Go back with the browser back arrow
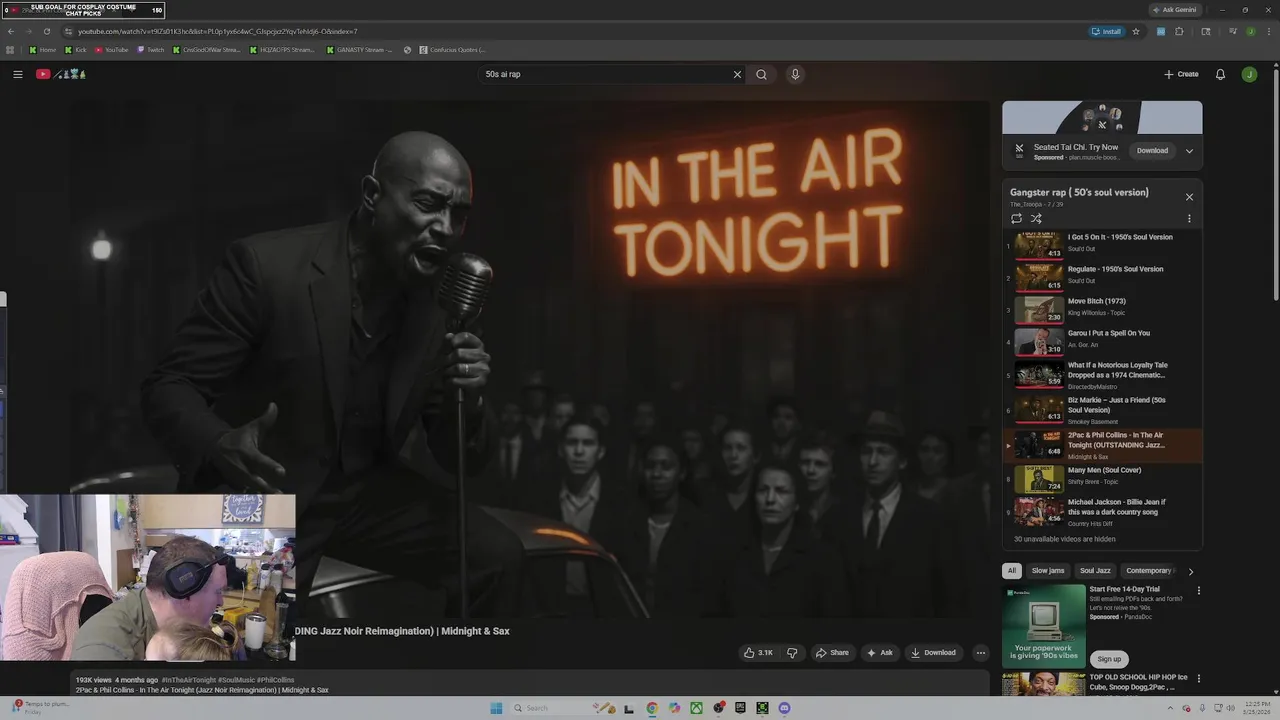The image size is (1280, 720). [x=11, y=31]
